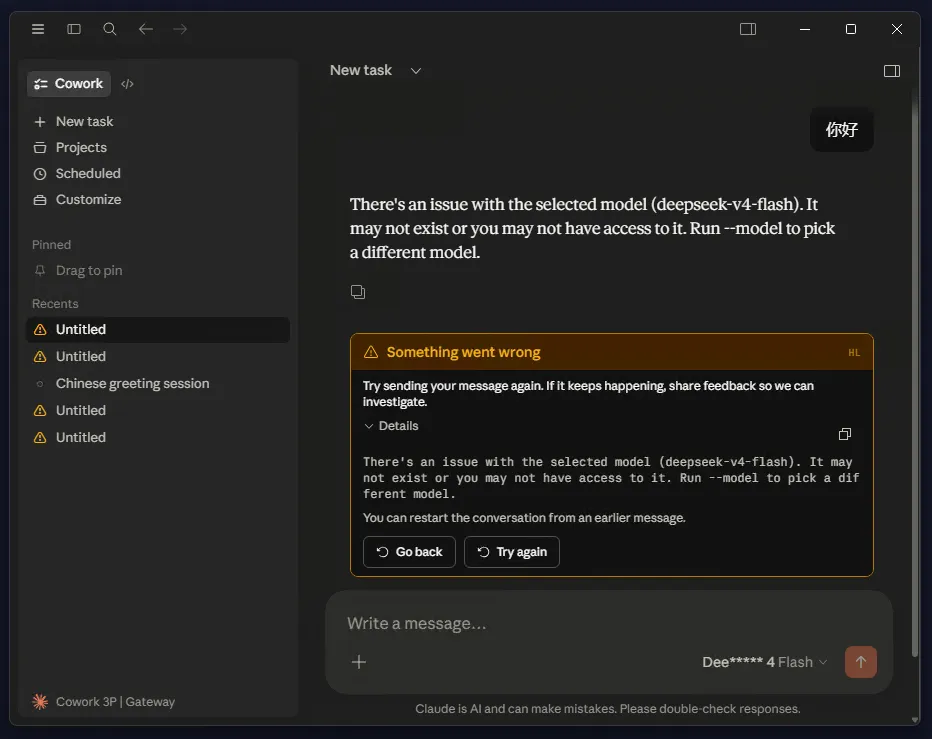This screenshot has height=739, width=932.
Task: Open the hamburger menu icon
Action: point(38,29)
